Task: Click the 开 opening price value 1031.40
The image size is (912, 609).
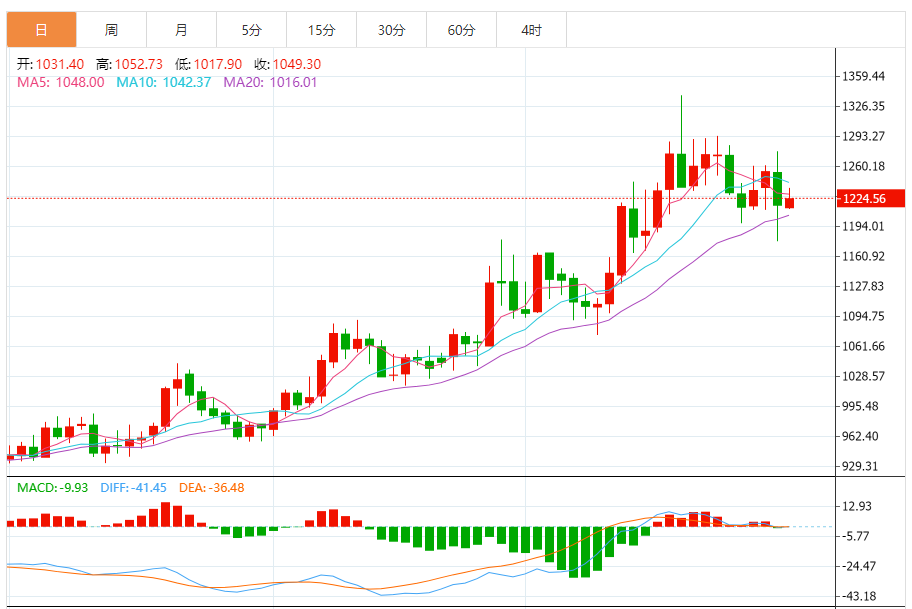Action: tap(62, 64)
